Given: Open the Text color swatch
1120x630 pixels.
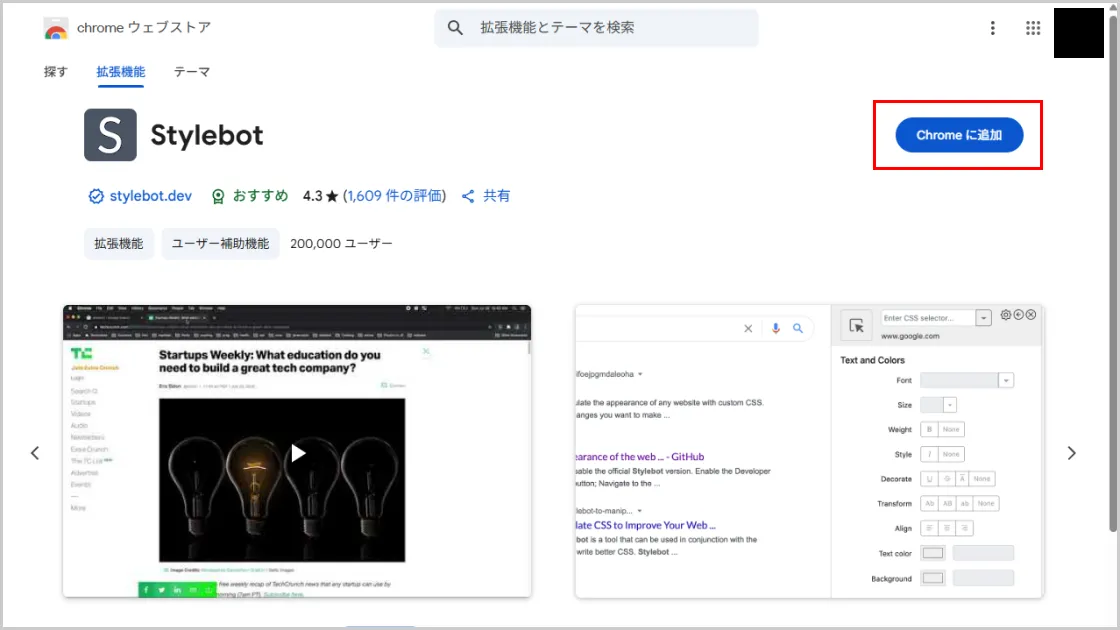Looking at the screenshot, I should click(933, 553).
